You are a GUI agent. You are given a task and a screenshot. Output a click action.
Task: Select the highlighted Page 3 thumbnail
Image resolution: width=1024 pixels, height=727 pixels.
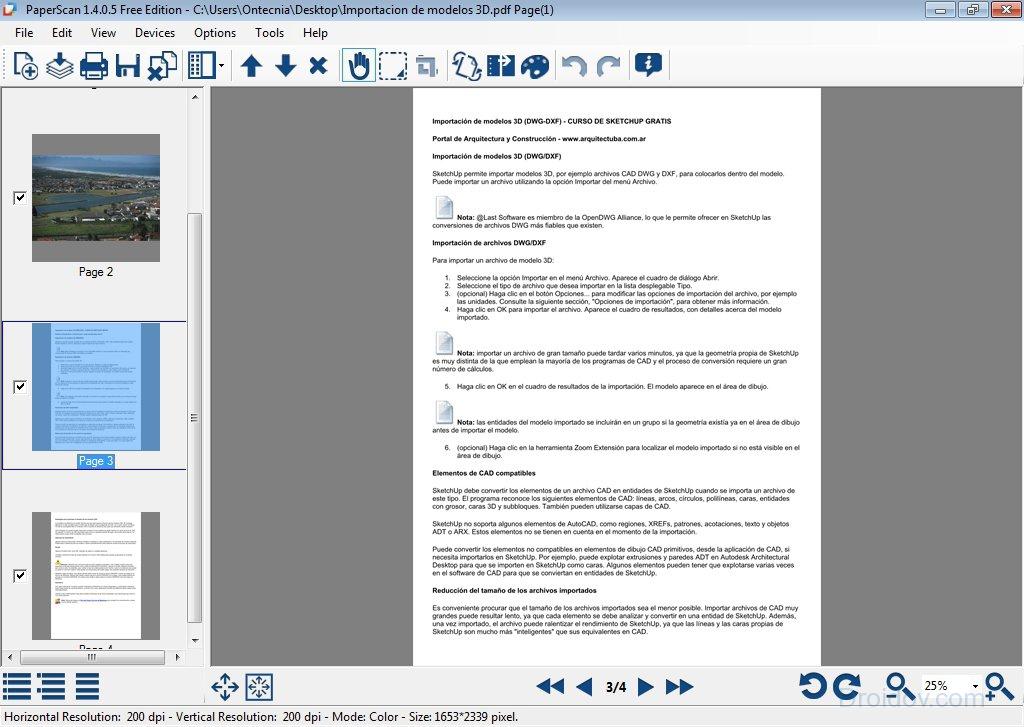(x=96, y=387)
